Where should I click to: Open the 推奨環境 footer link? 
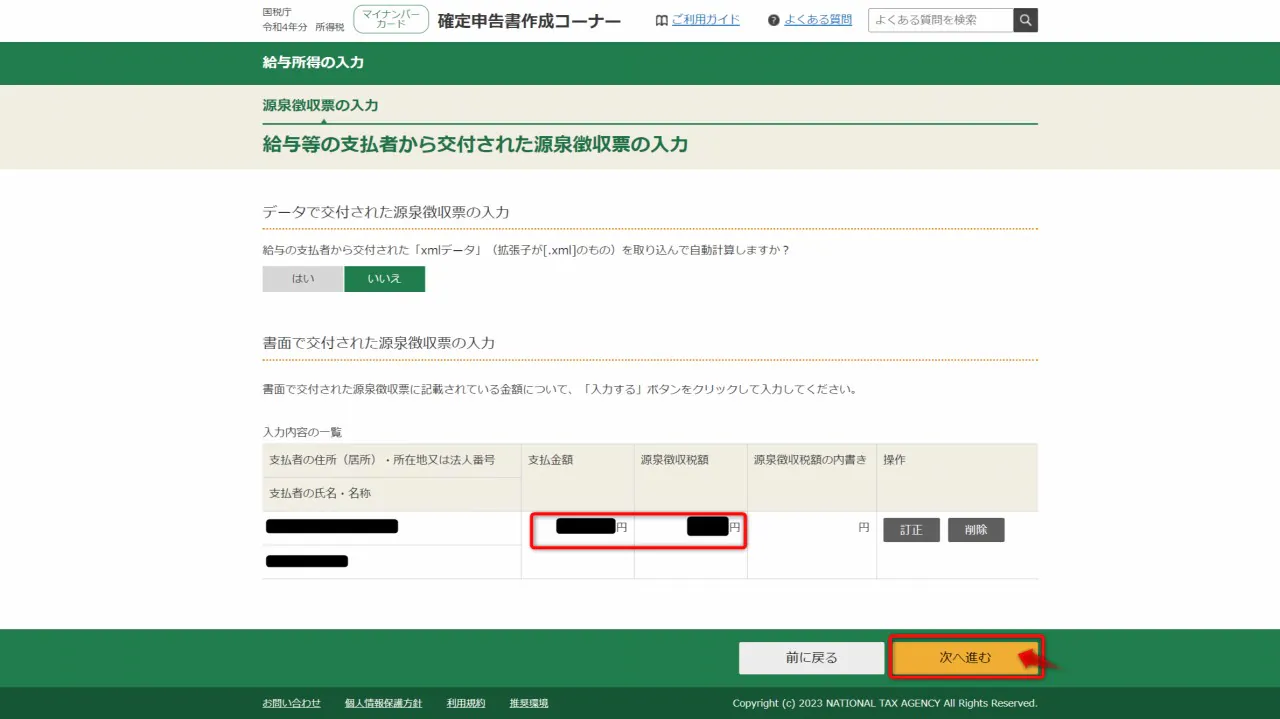(x=528, y=703)
